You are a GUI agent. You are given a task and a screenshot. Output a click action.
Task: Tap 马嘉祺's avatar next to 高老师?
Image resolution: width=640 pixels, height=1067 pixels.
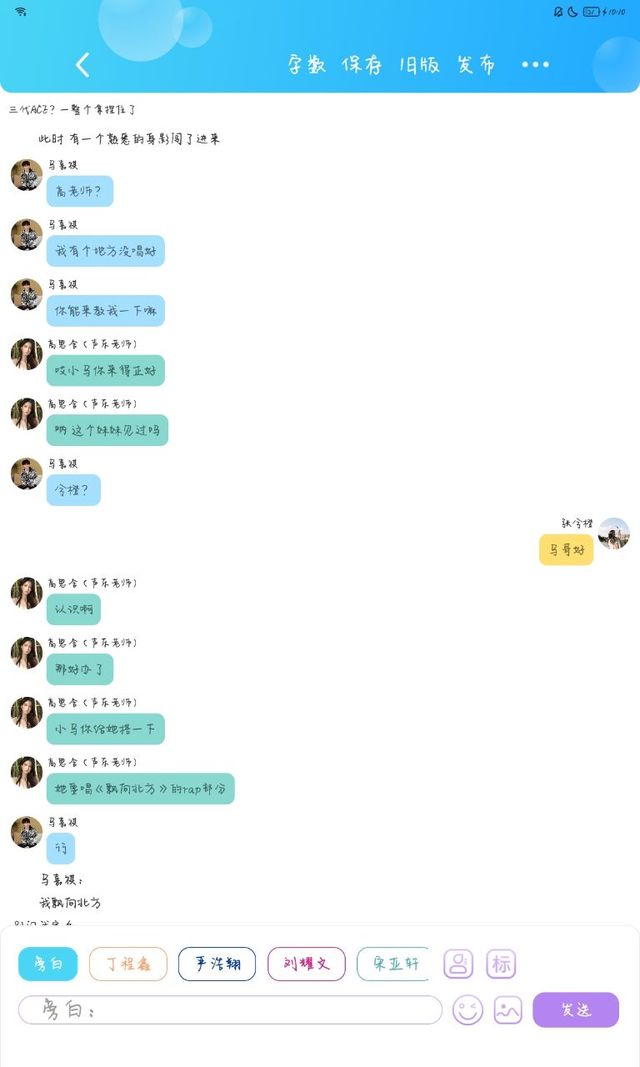coord(27,175)
